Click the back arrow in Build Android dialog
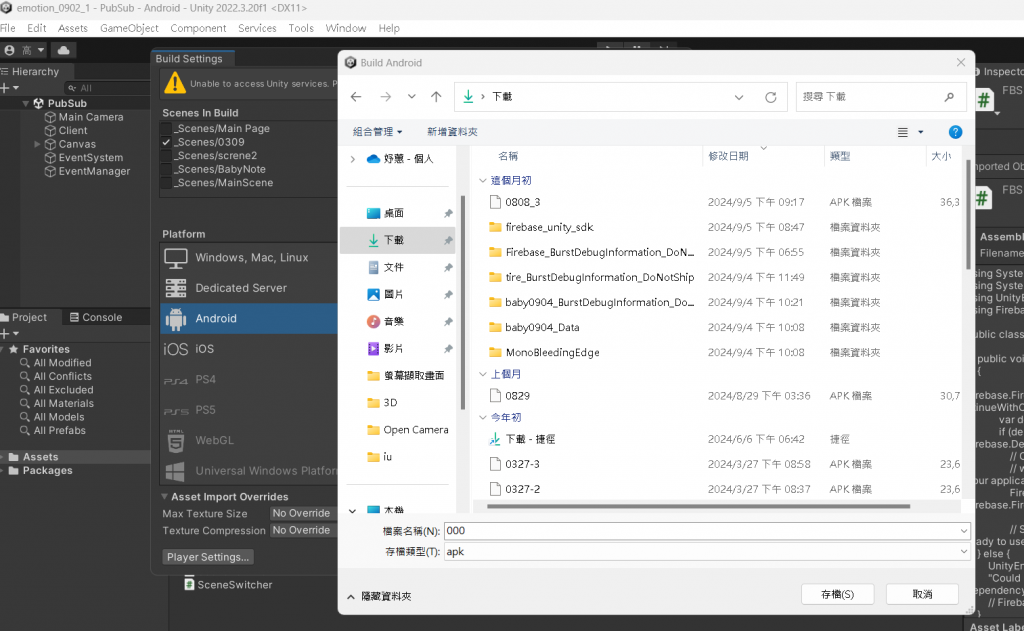Image resolution: width=1024 pixels, height=631 pixels. 356,97
